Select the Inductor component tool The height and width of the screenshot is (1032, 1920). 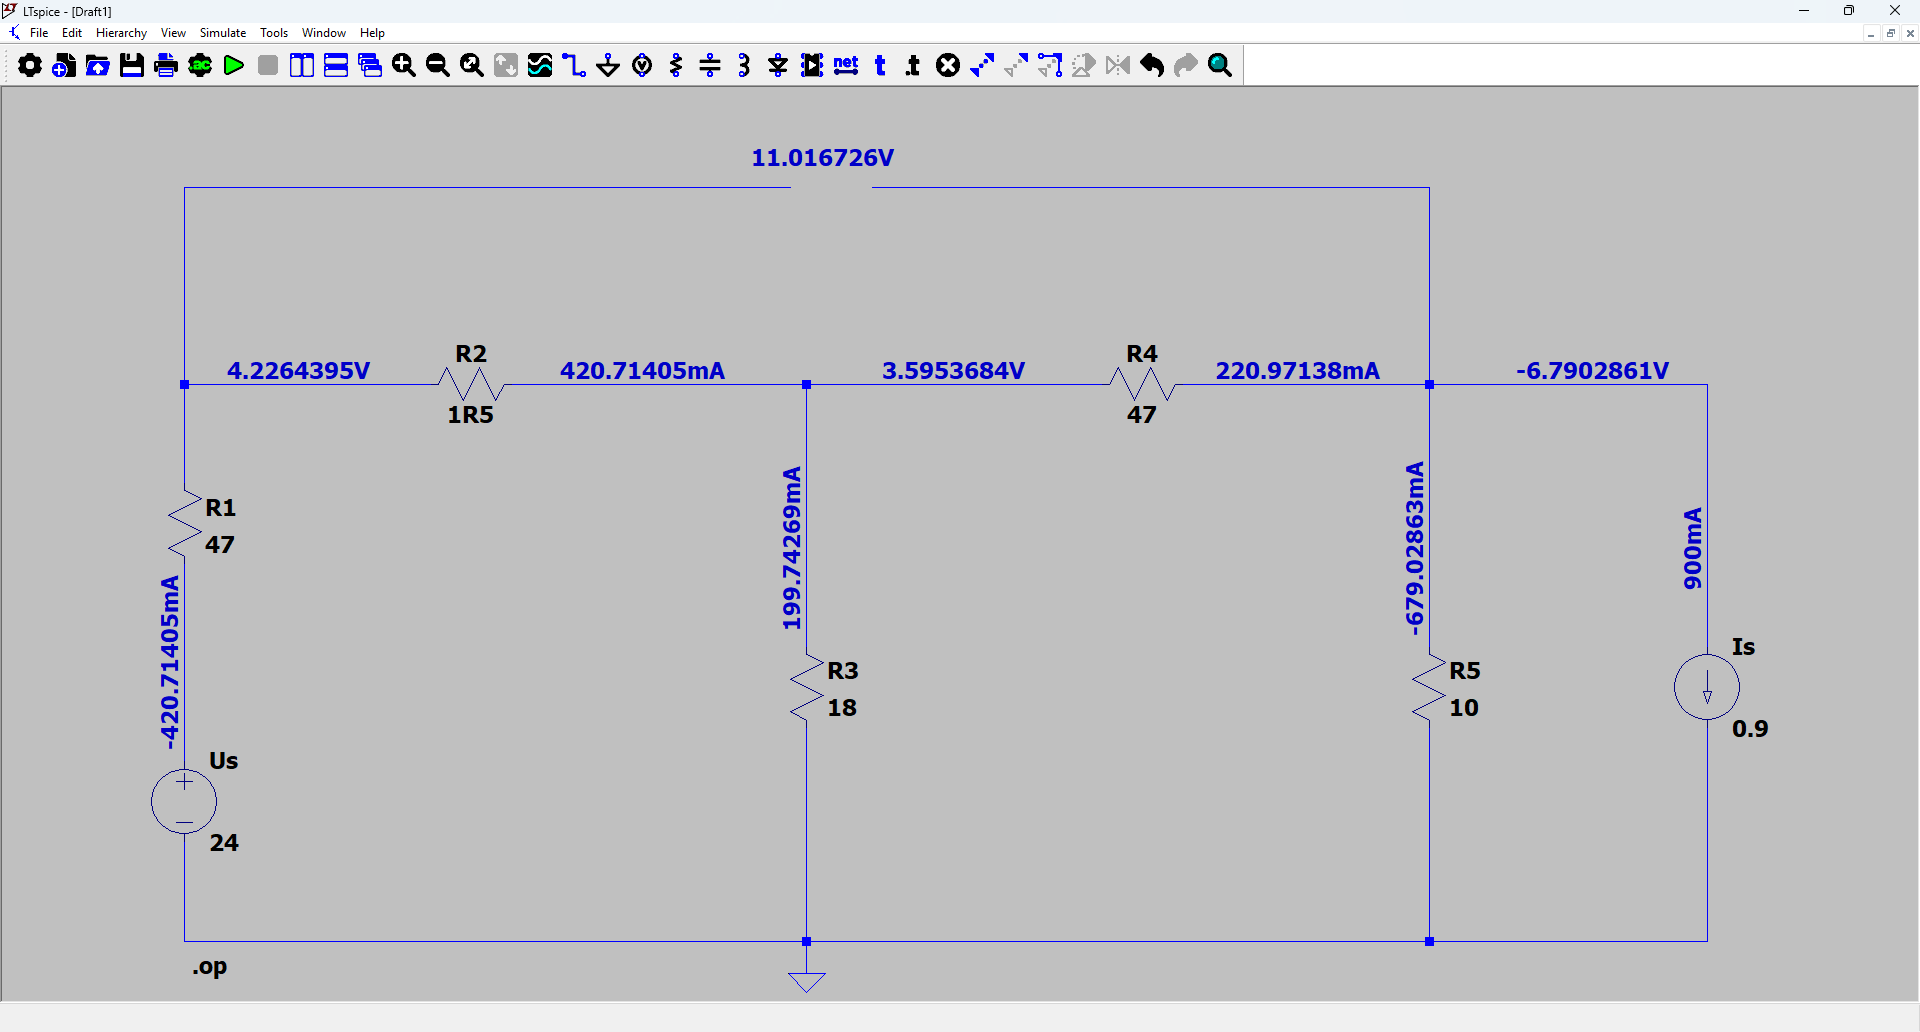tap(744, 66)
